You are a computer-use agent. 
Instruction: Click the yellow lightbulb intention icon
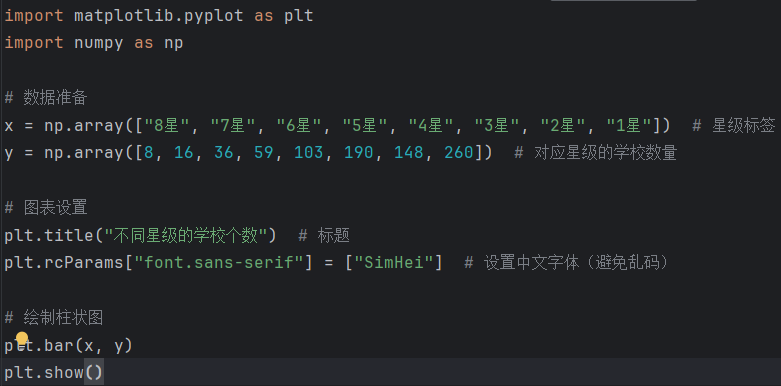[21, 339]
